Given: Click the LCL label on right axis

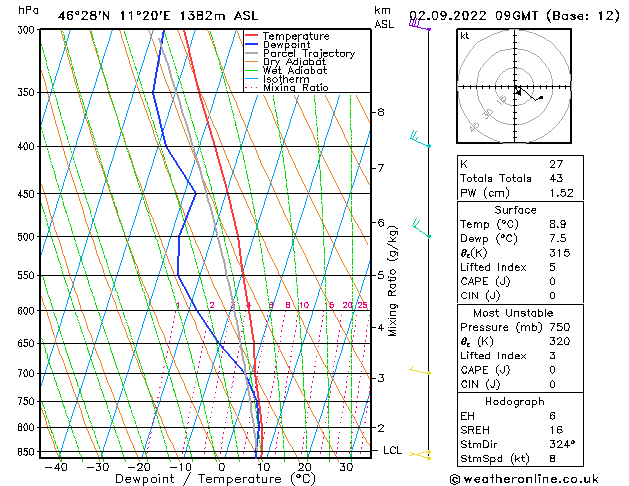Looking at the screenshot, I should pyautogui.click(x=393, y=450).
